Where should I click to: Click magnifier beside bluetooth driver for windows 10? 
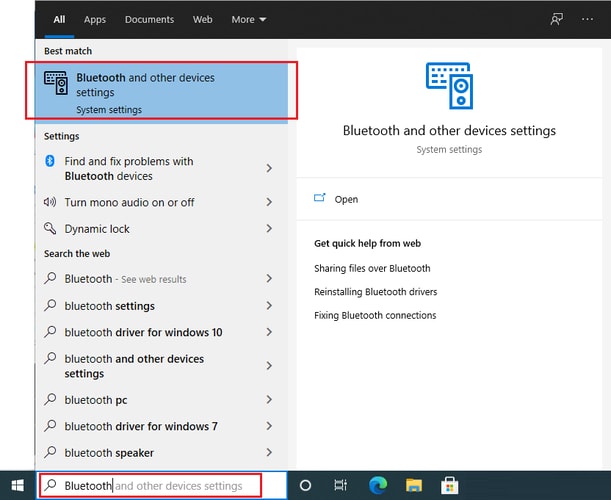(50, 332)
